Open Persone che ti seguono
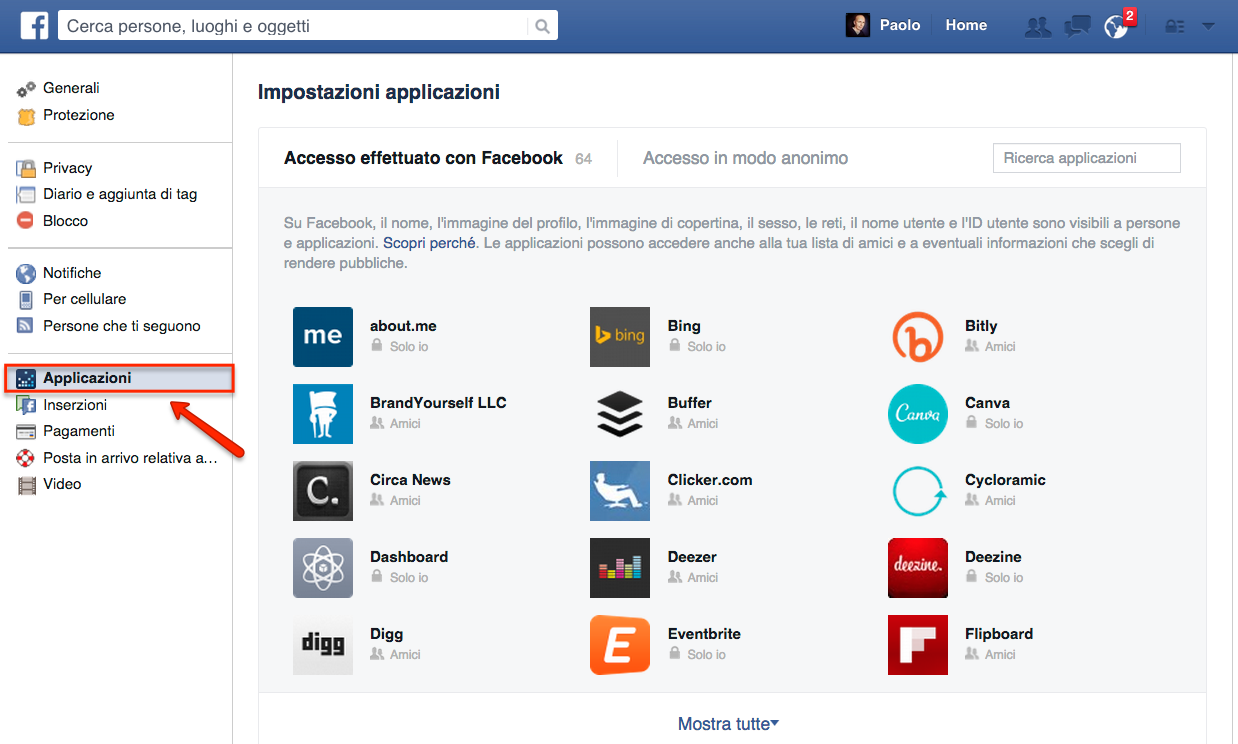 click(x=121, y=326)
